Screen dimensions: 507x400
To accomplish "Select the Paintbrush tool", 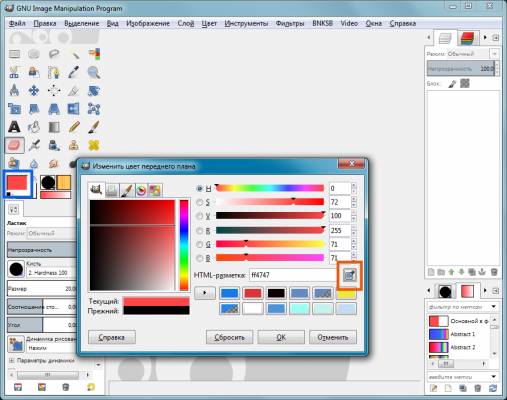I will (x=94, y=127).
